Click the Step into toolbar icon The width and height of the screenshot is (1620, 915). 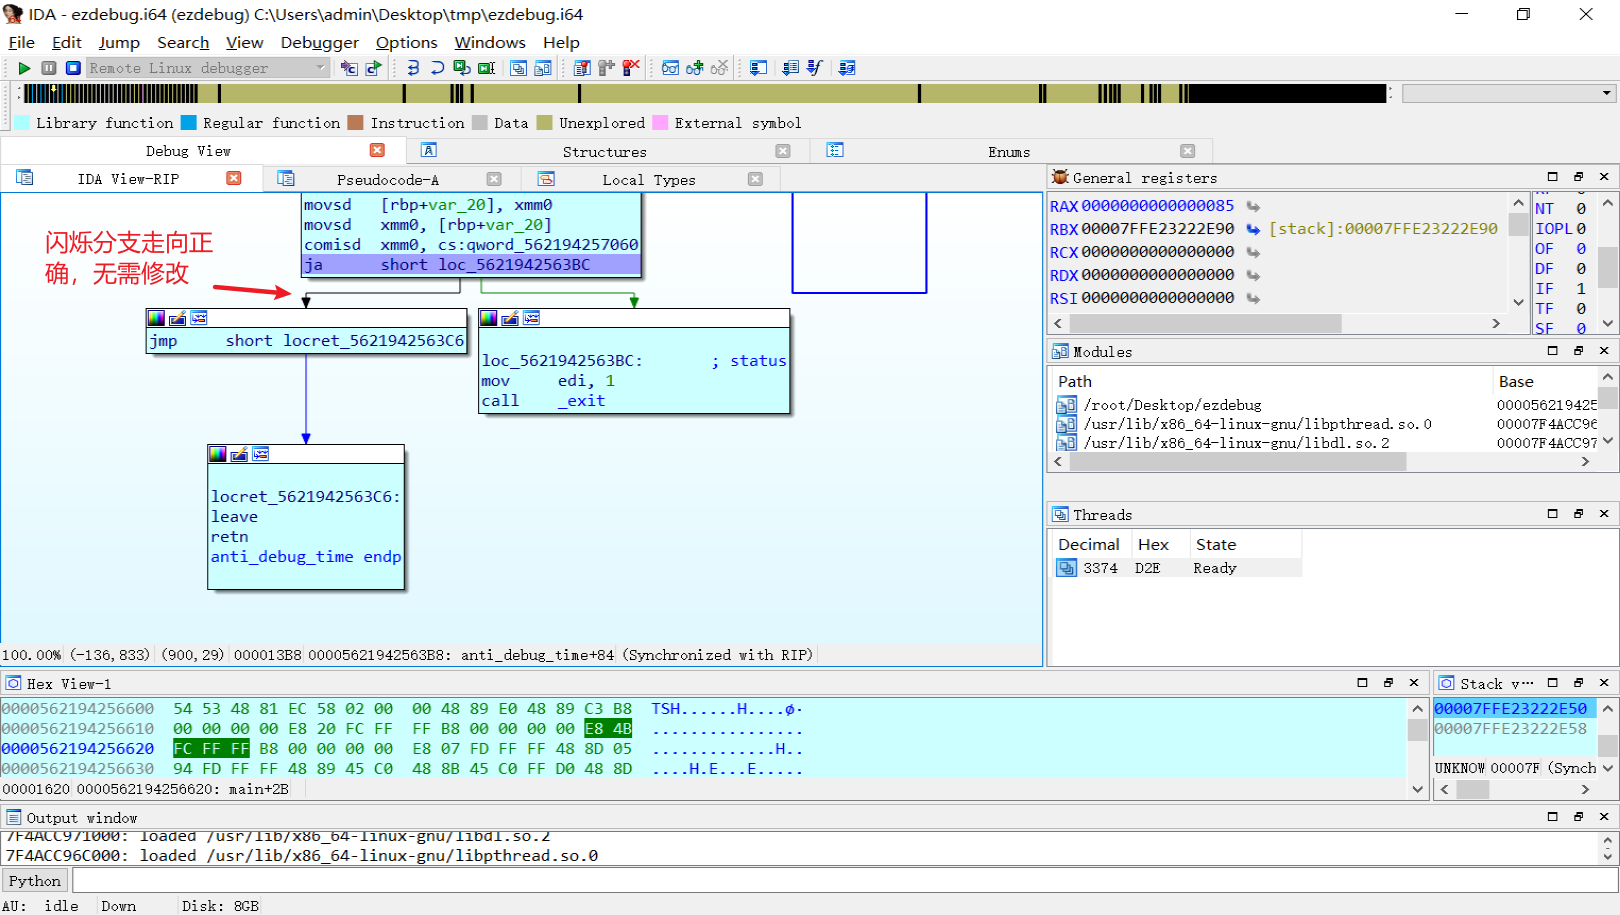pos(413,68)
